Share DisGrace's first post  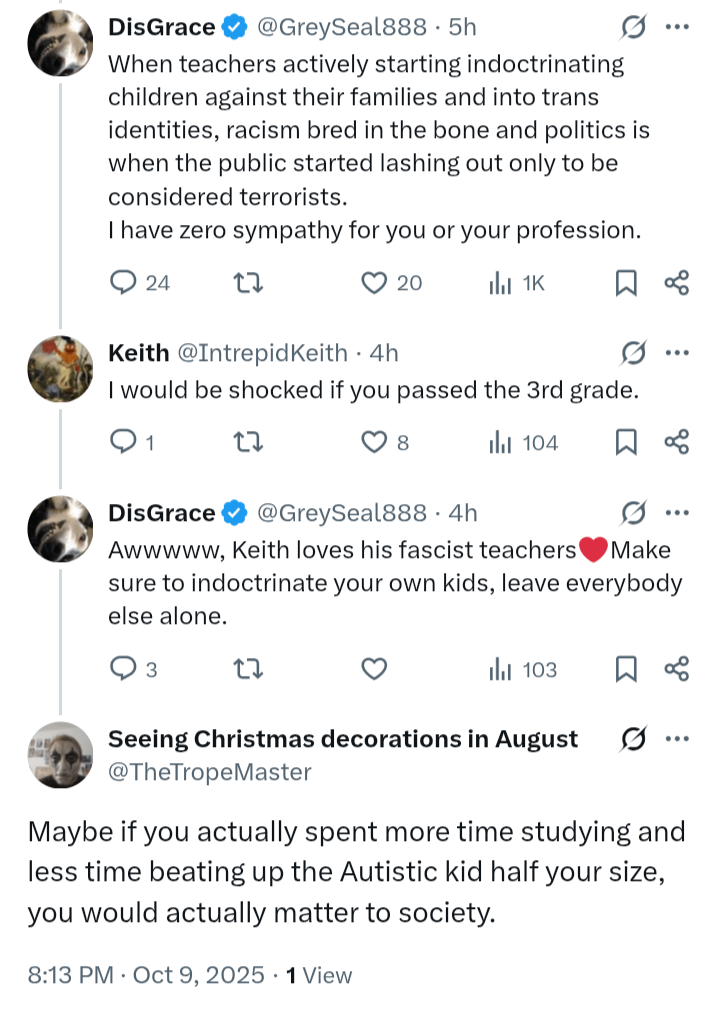[677, 284]
